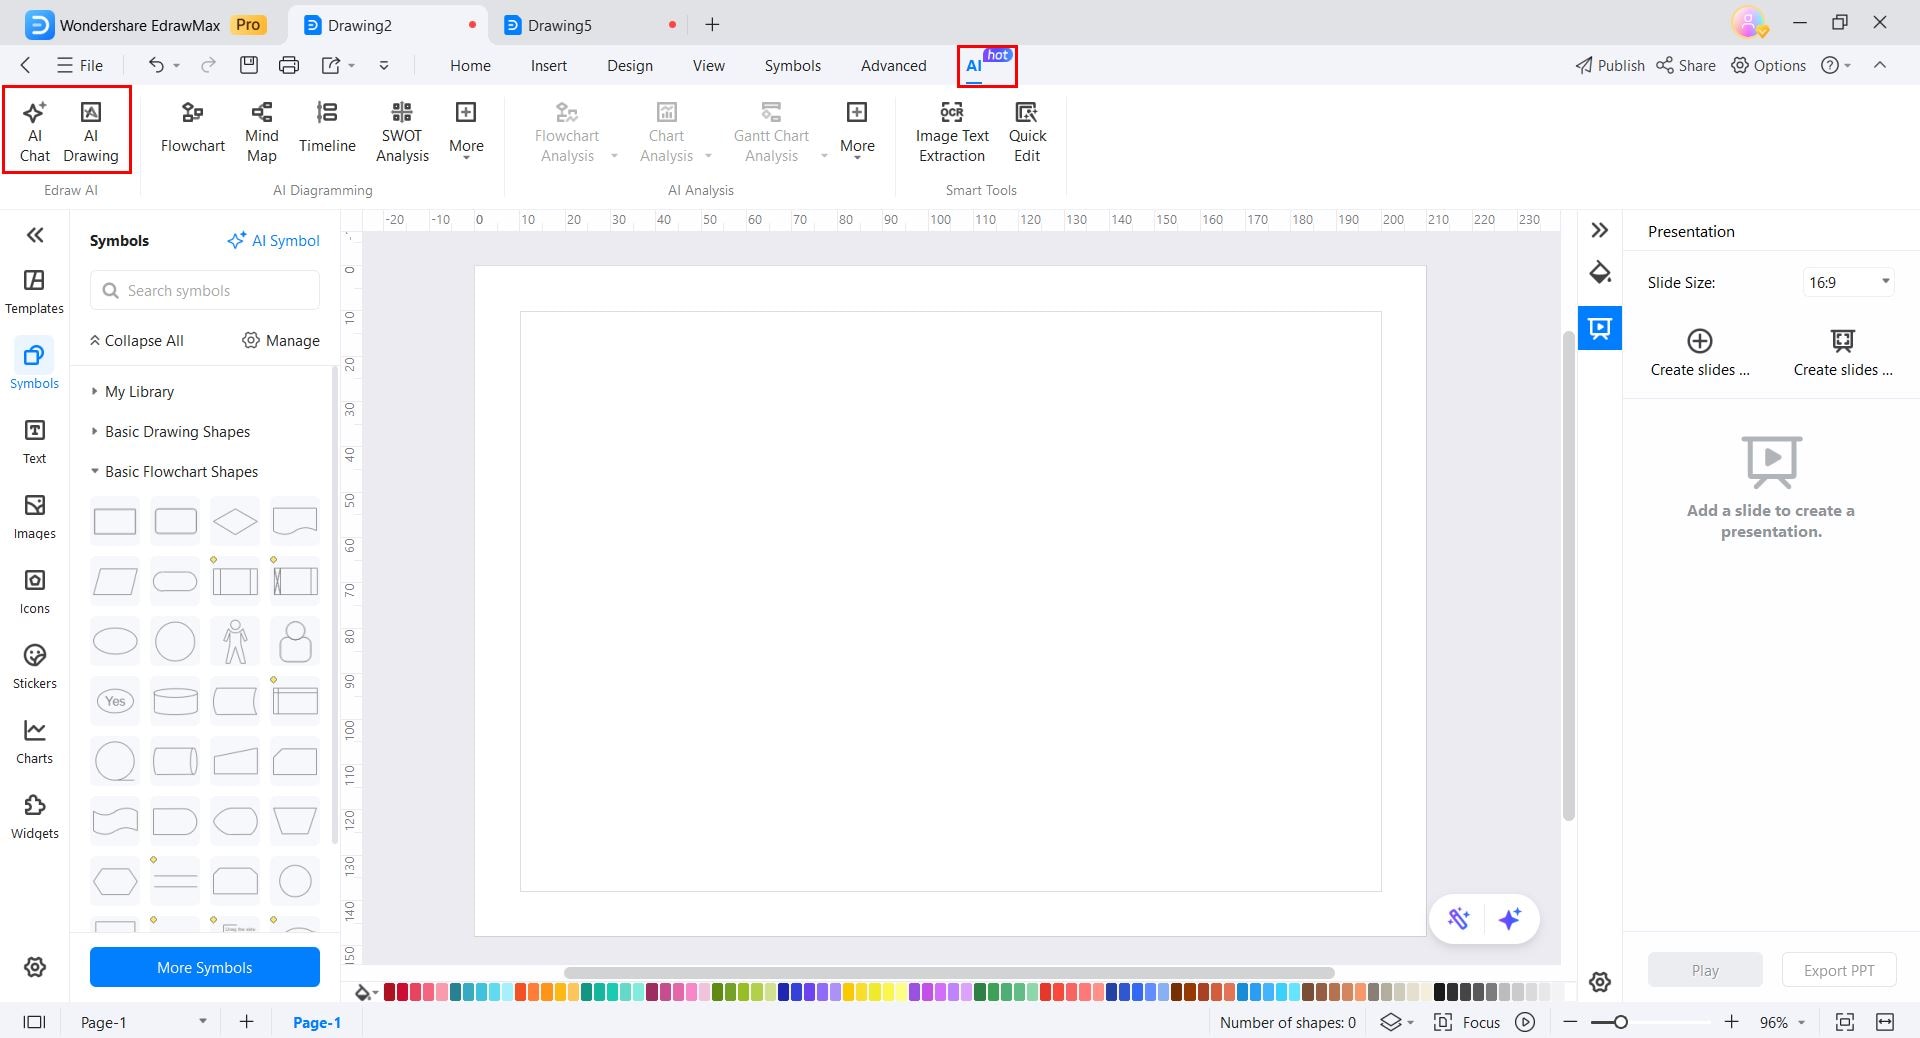Open the File menu

(80, 65)
